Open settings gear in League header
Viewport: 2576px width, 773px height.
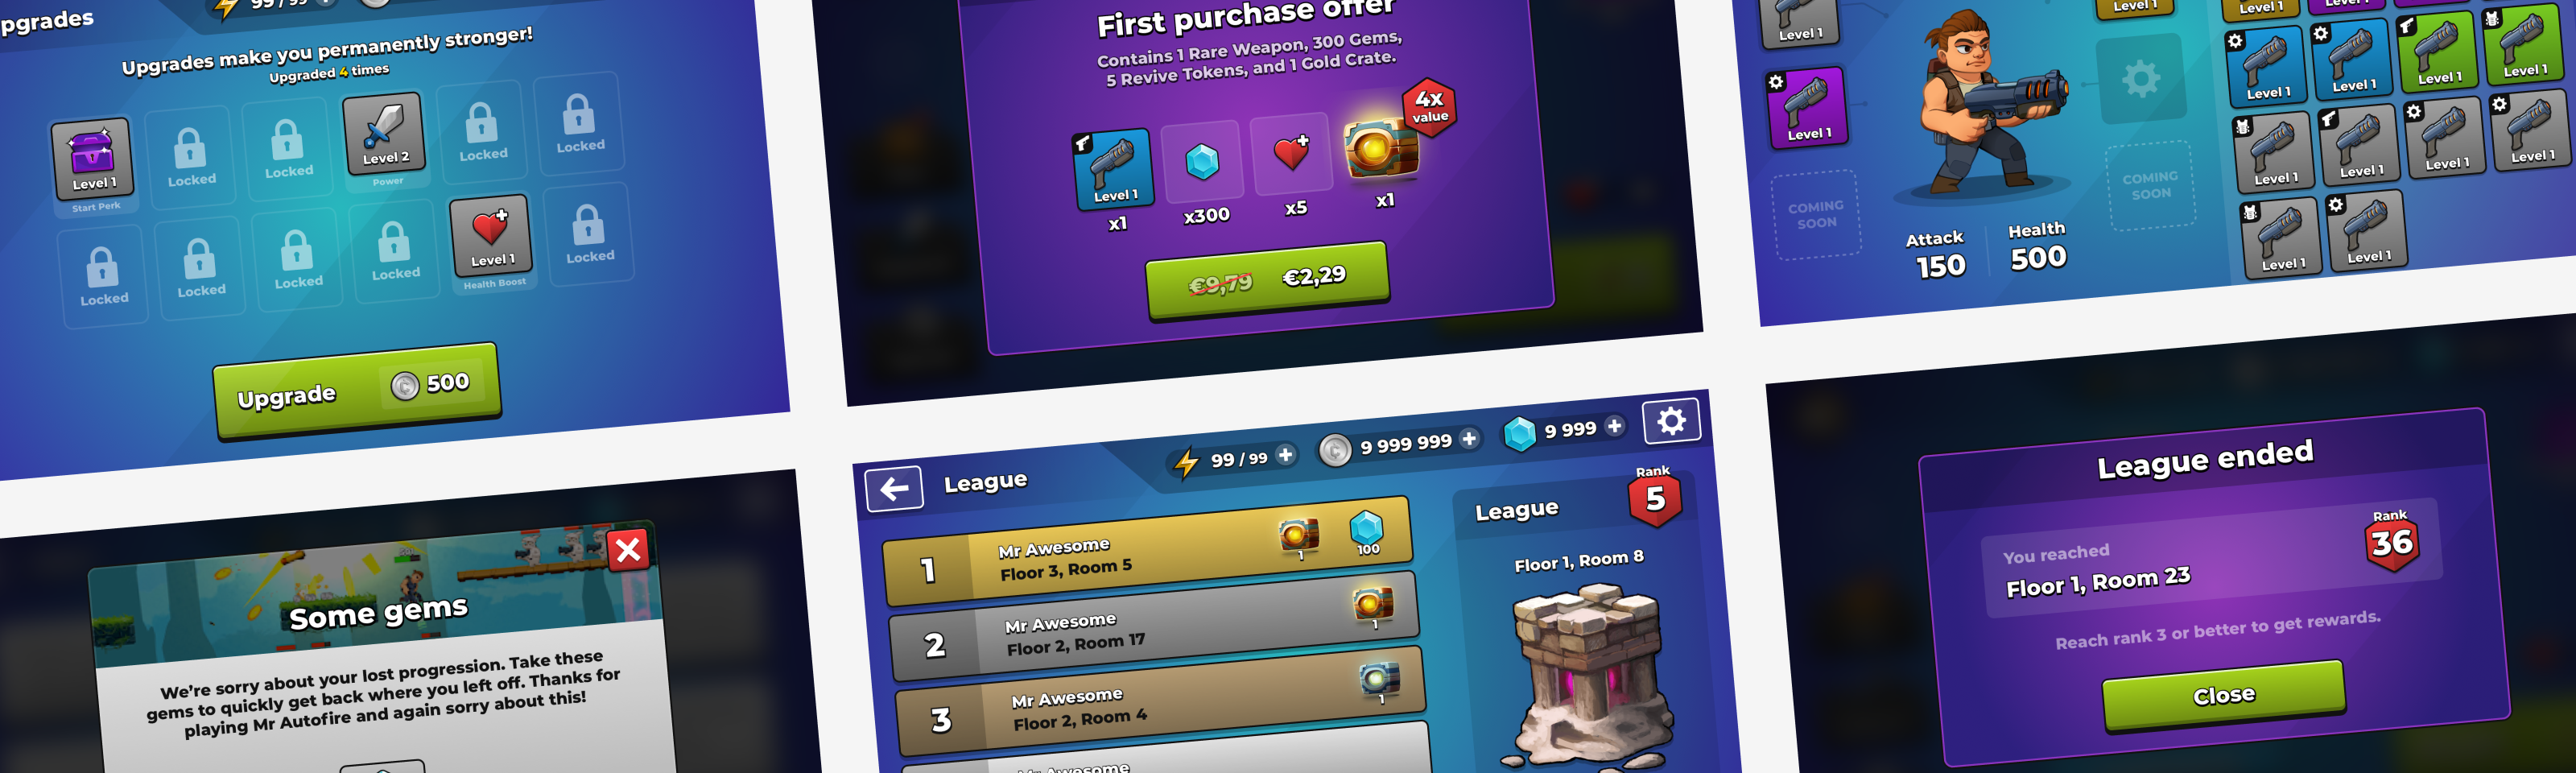pyautogui.click(x=1671, y=422)
